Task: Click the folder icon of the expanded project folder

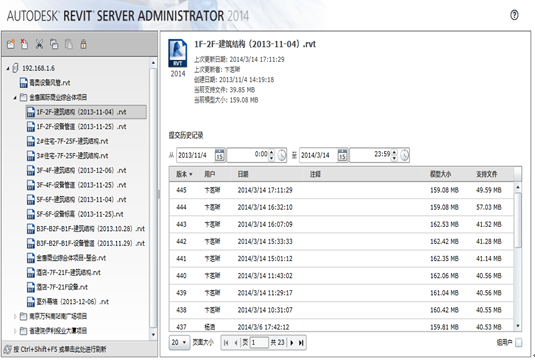Action: (x=23, y=97)
